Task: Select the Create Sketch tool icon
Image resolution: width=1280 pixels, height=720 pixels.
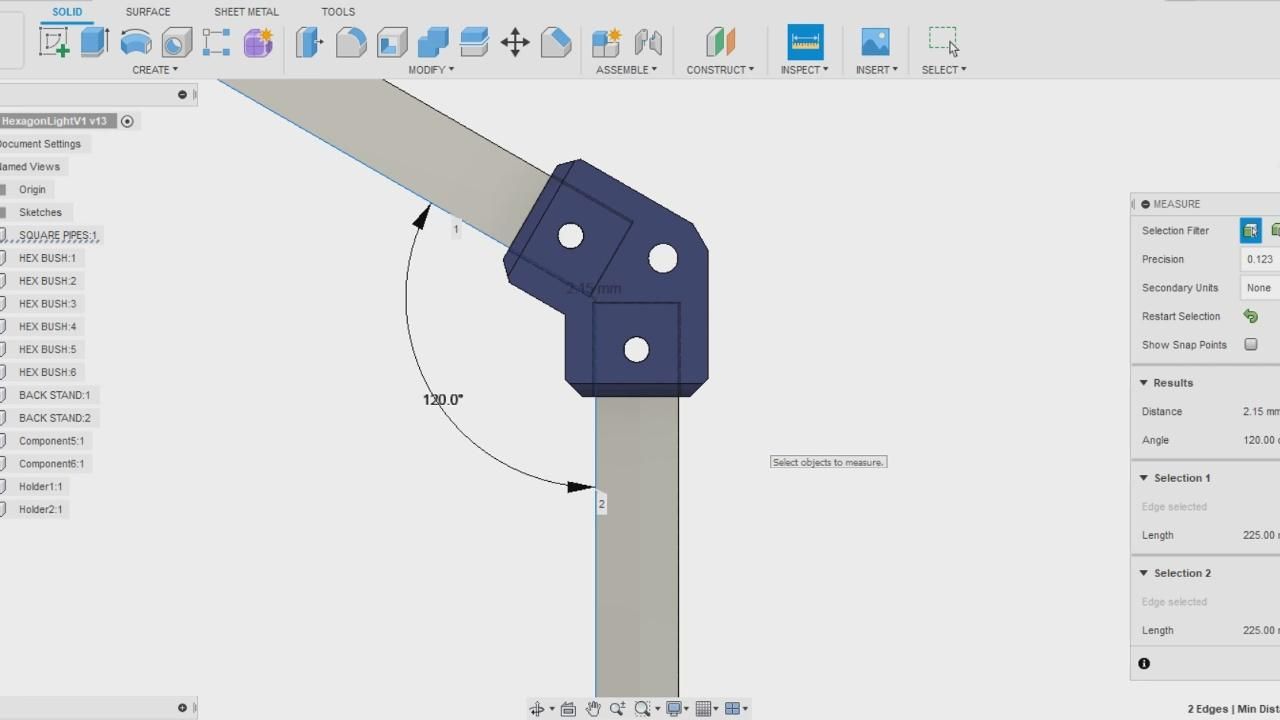Action: 54,42
